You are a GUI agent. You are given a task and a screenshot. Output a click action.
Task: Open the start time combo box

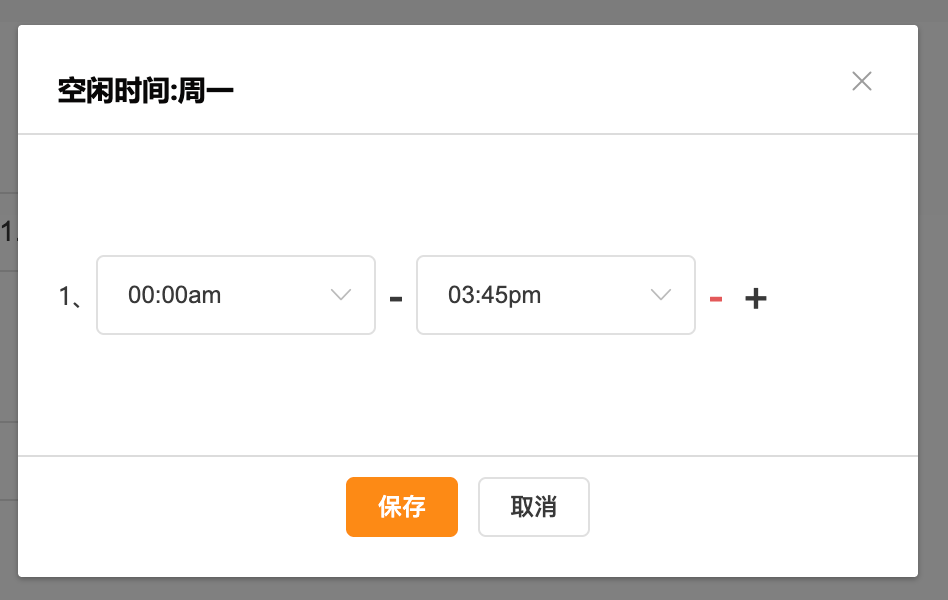[x=236, y=295]
